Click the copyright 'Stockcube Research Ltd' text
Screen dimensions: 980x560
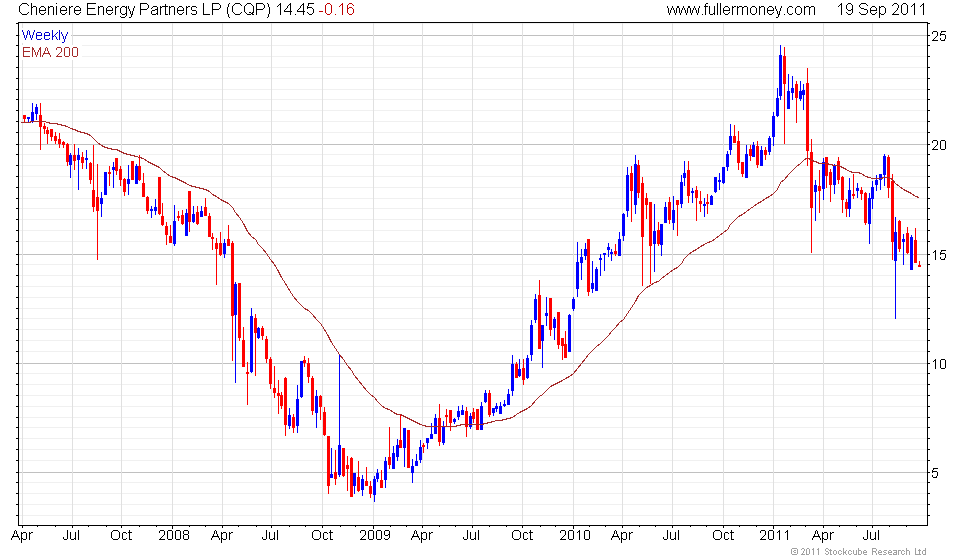pos(875,551)
